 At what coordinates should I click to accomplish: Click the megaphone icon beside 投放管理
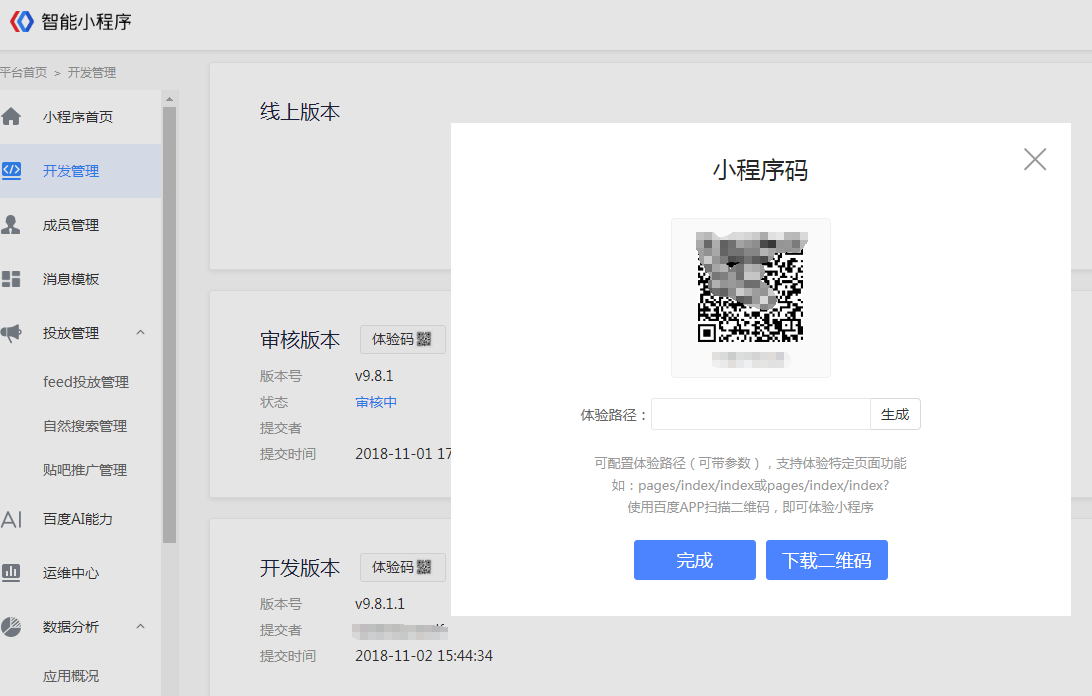(x=11, y=333)
